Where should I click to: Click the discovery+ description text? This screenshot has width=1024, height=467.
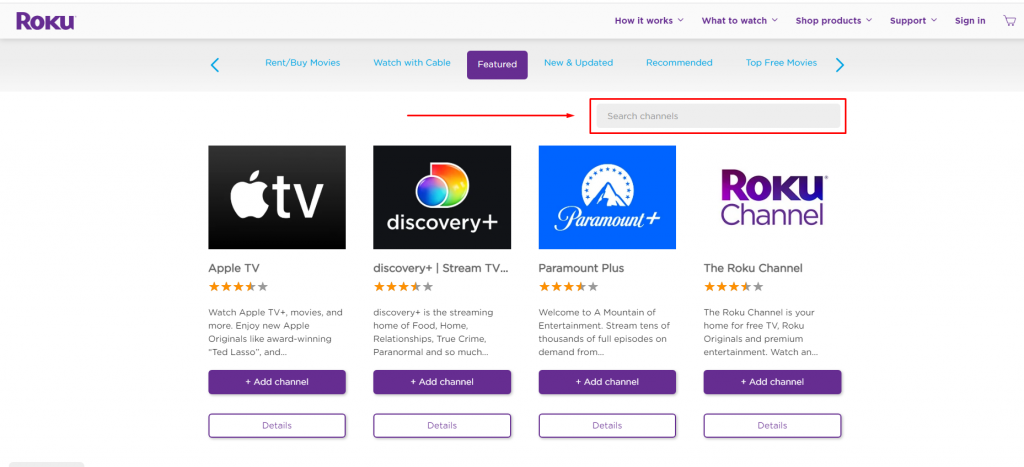(434, 332)
